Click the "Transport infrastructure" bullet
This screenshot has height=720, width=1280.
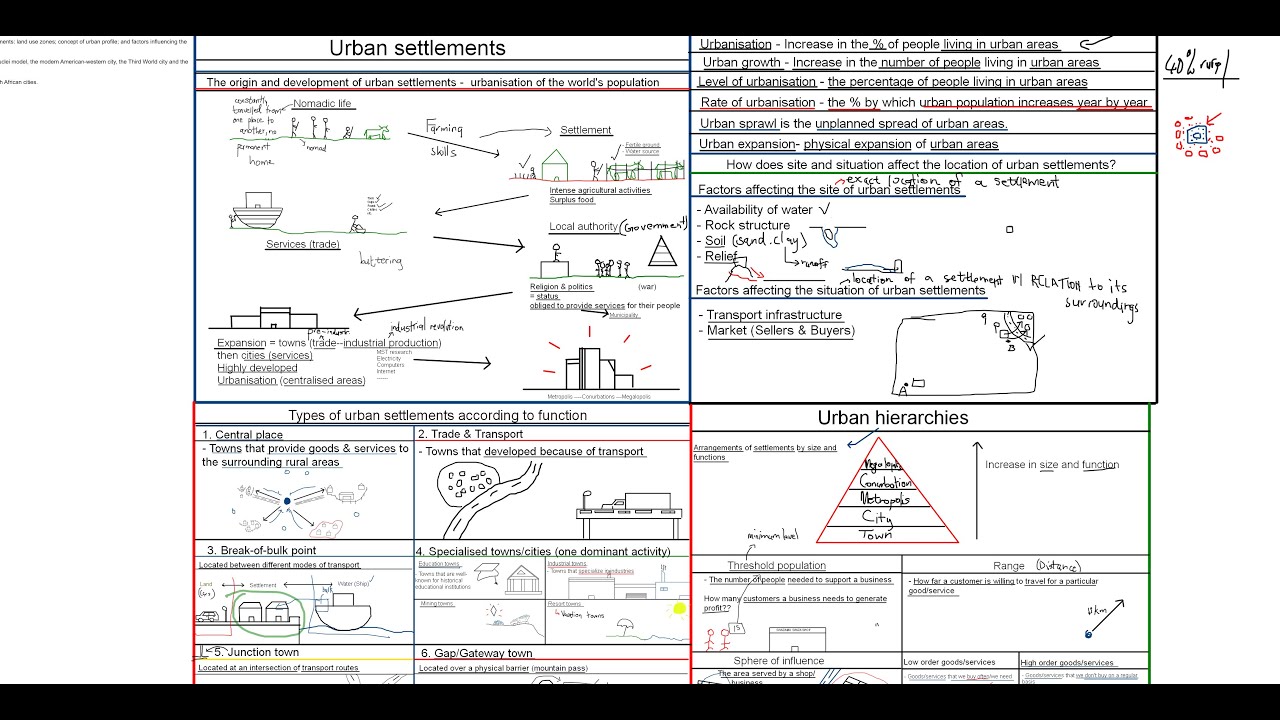click(x=770, y=315)
